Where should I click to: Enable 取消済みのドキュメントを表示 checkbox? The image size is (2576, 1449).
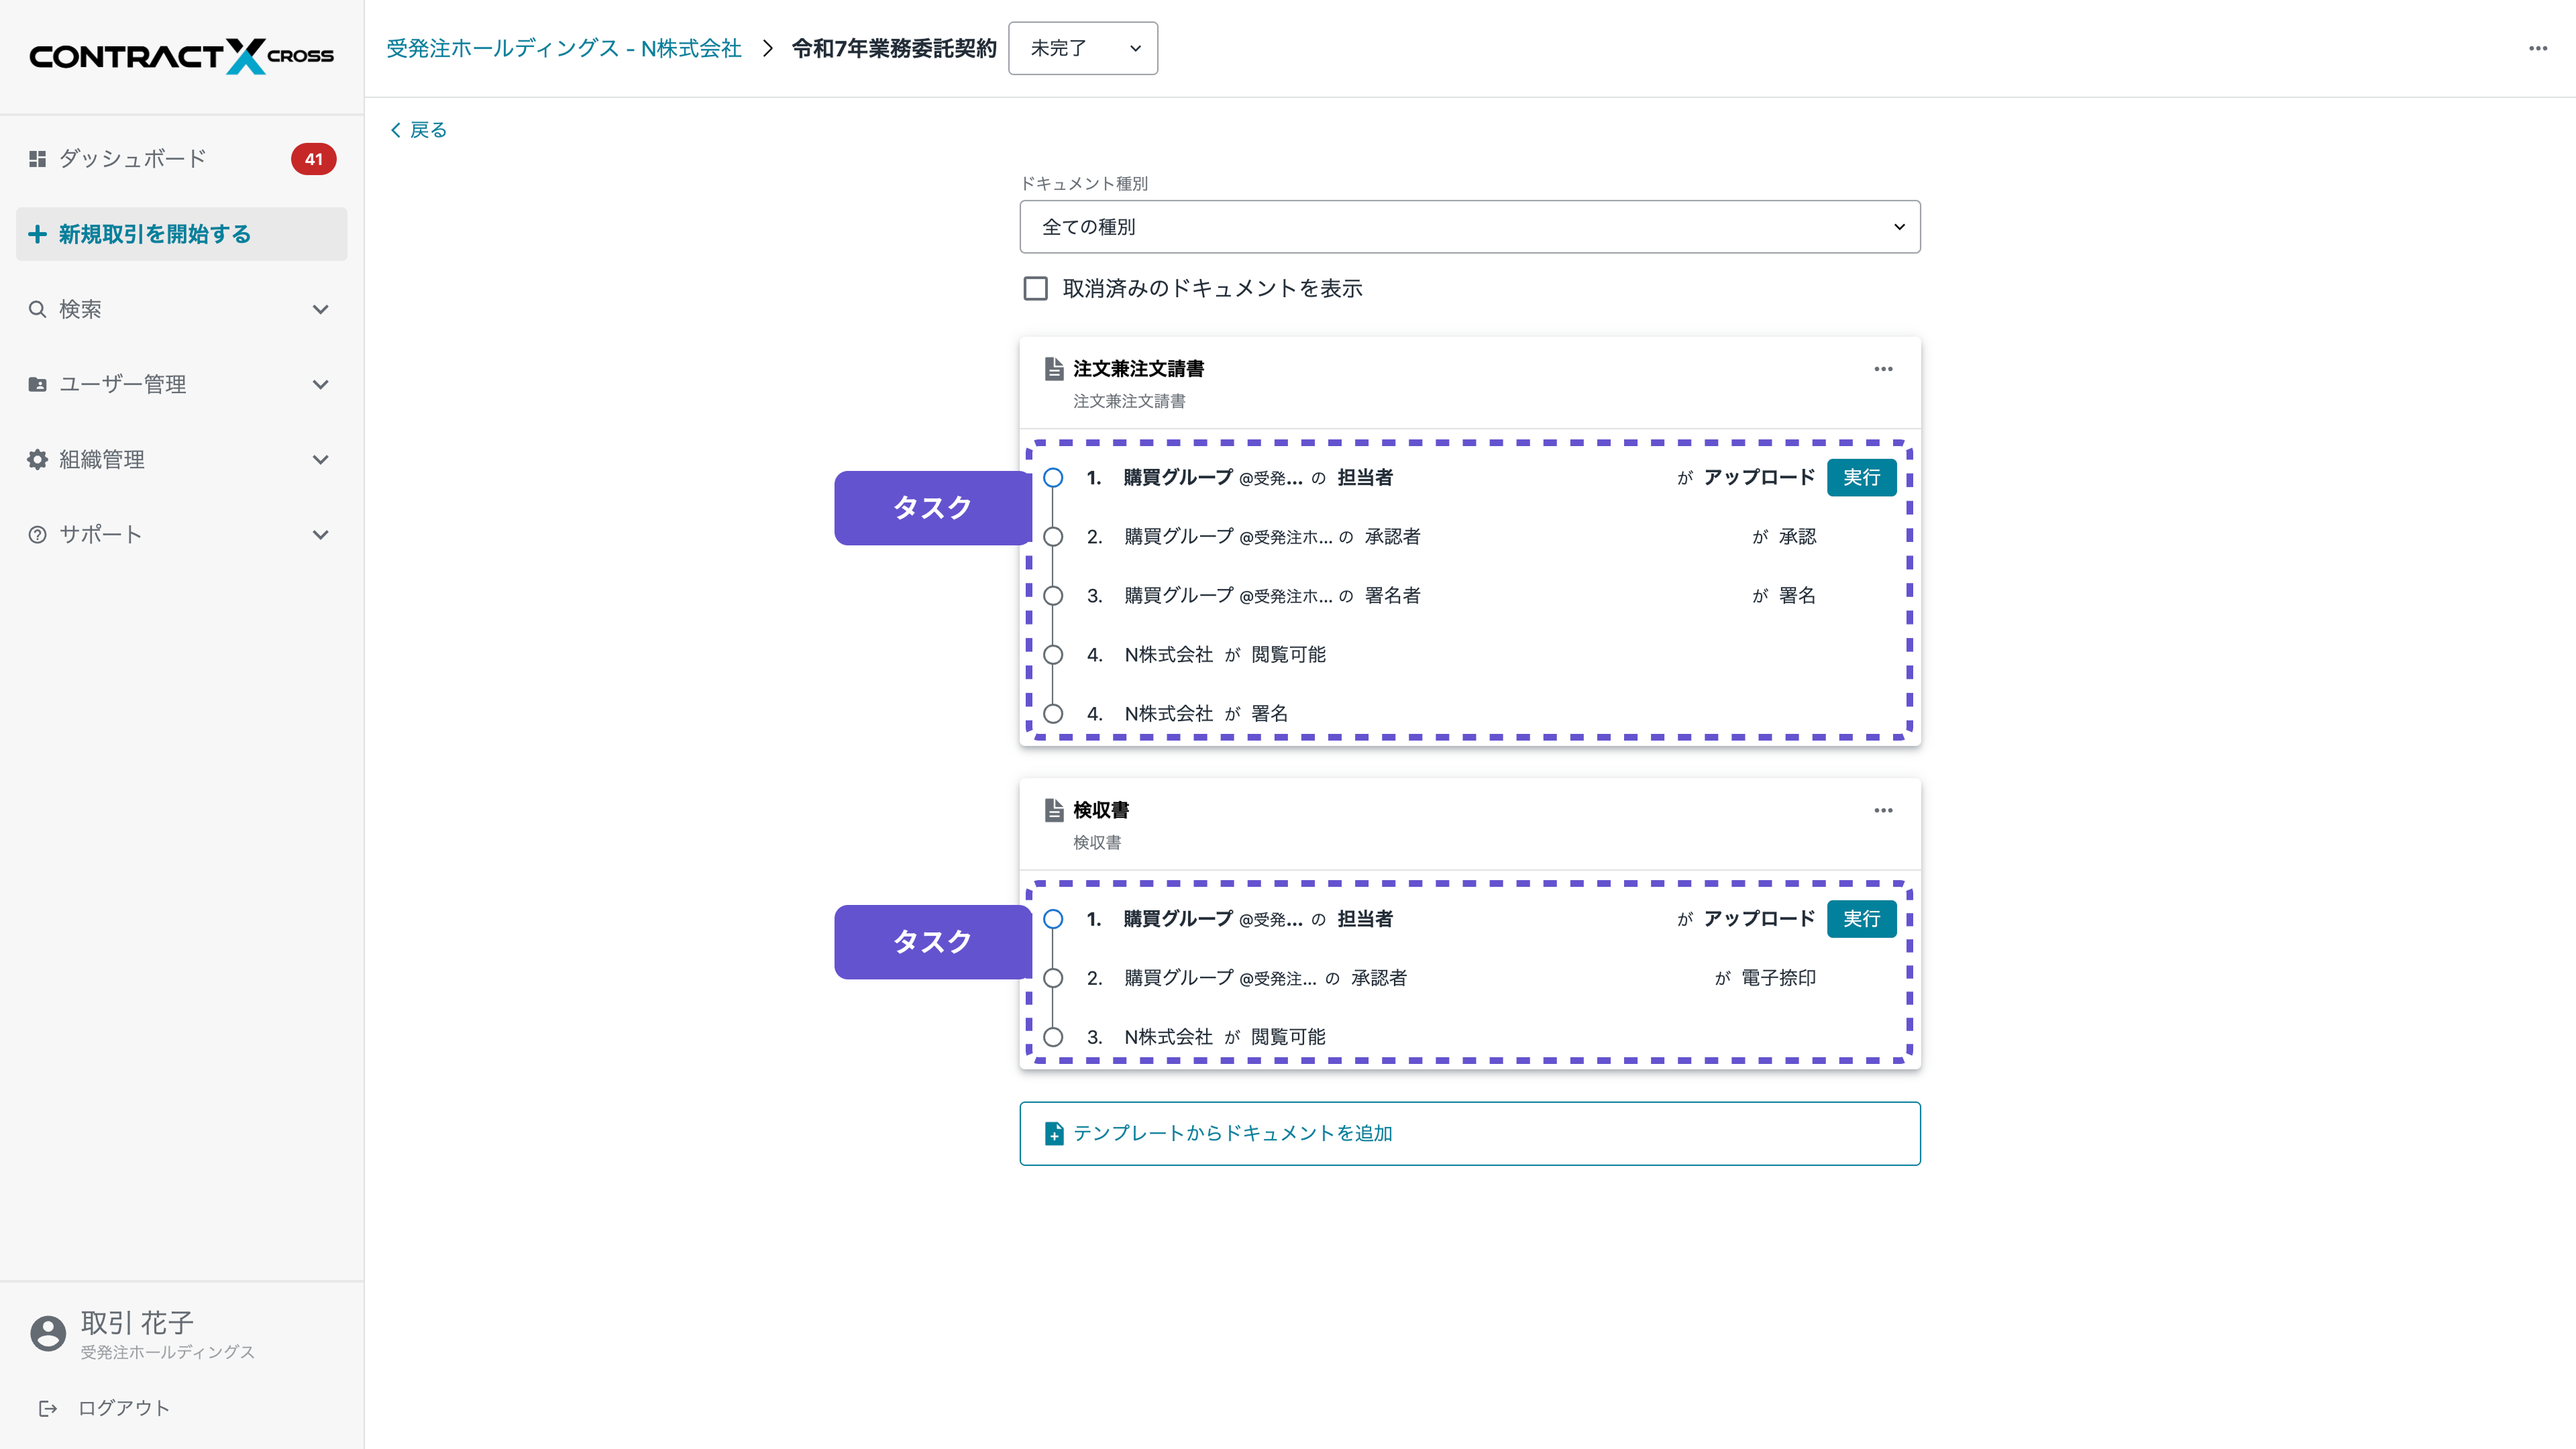click(1034, 288)
